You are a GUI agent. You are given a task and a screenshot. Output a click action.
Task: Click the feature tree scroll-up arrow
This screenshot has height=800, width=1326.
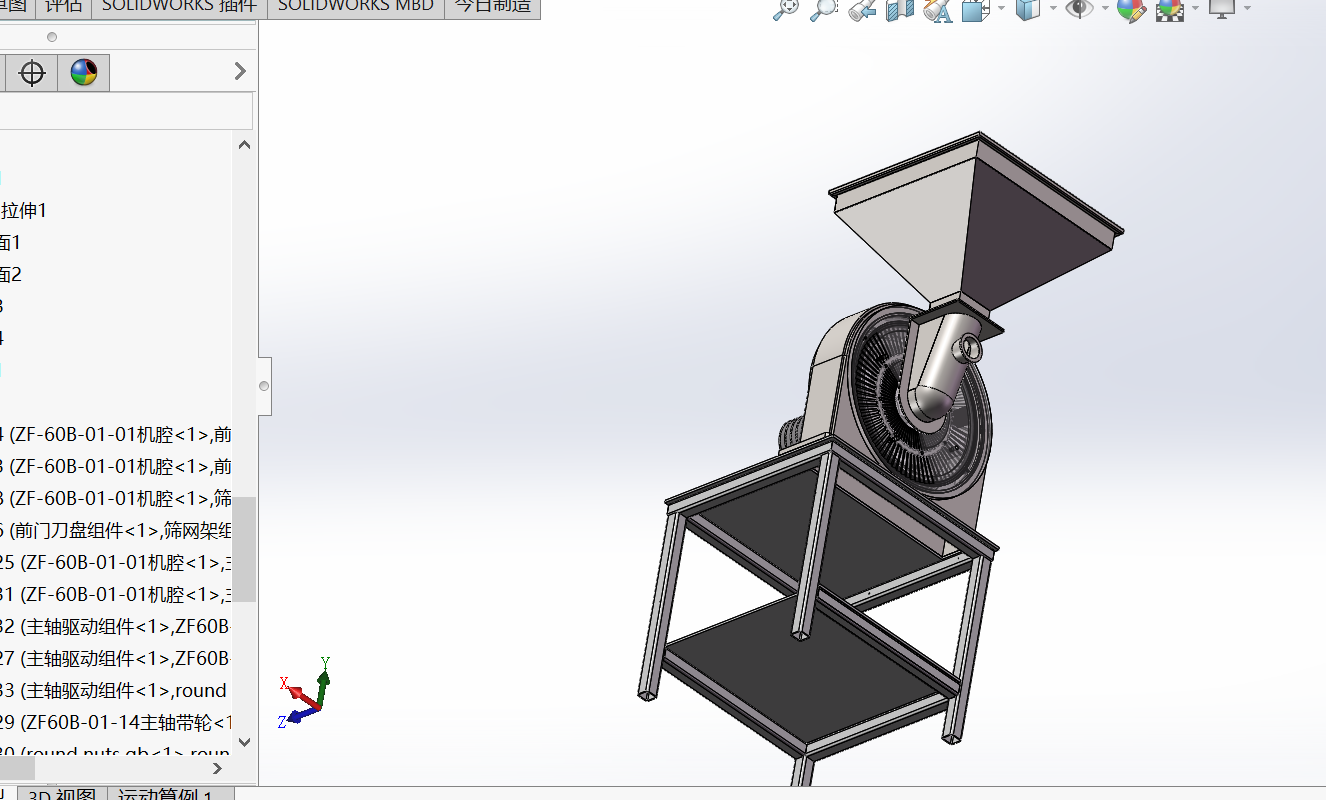click(x=244, y=144)
